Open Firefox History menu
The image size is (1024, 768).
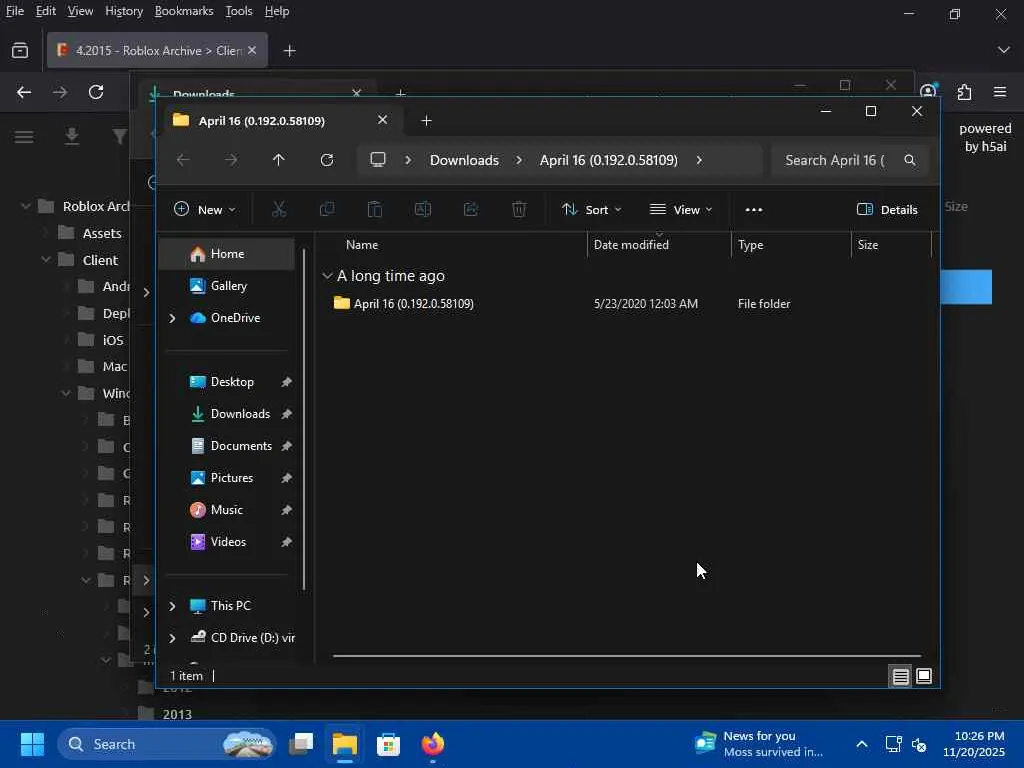(124, 11)
